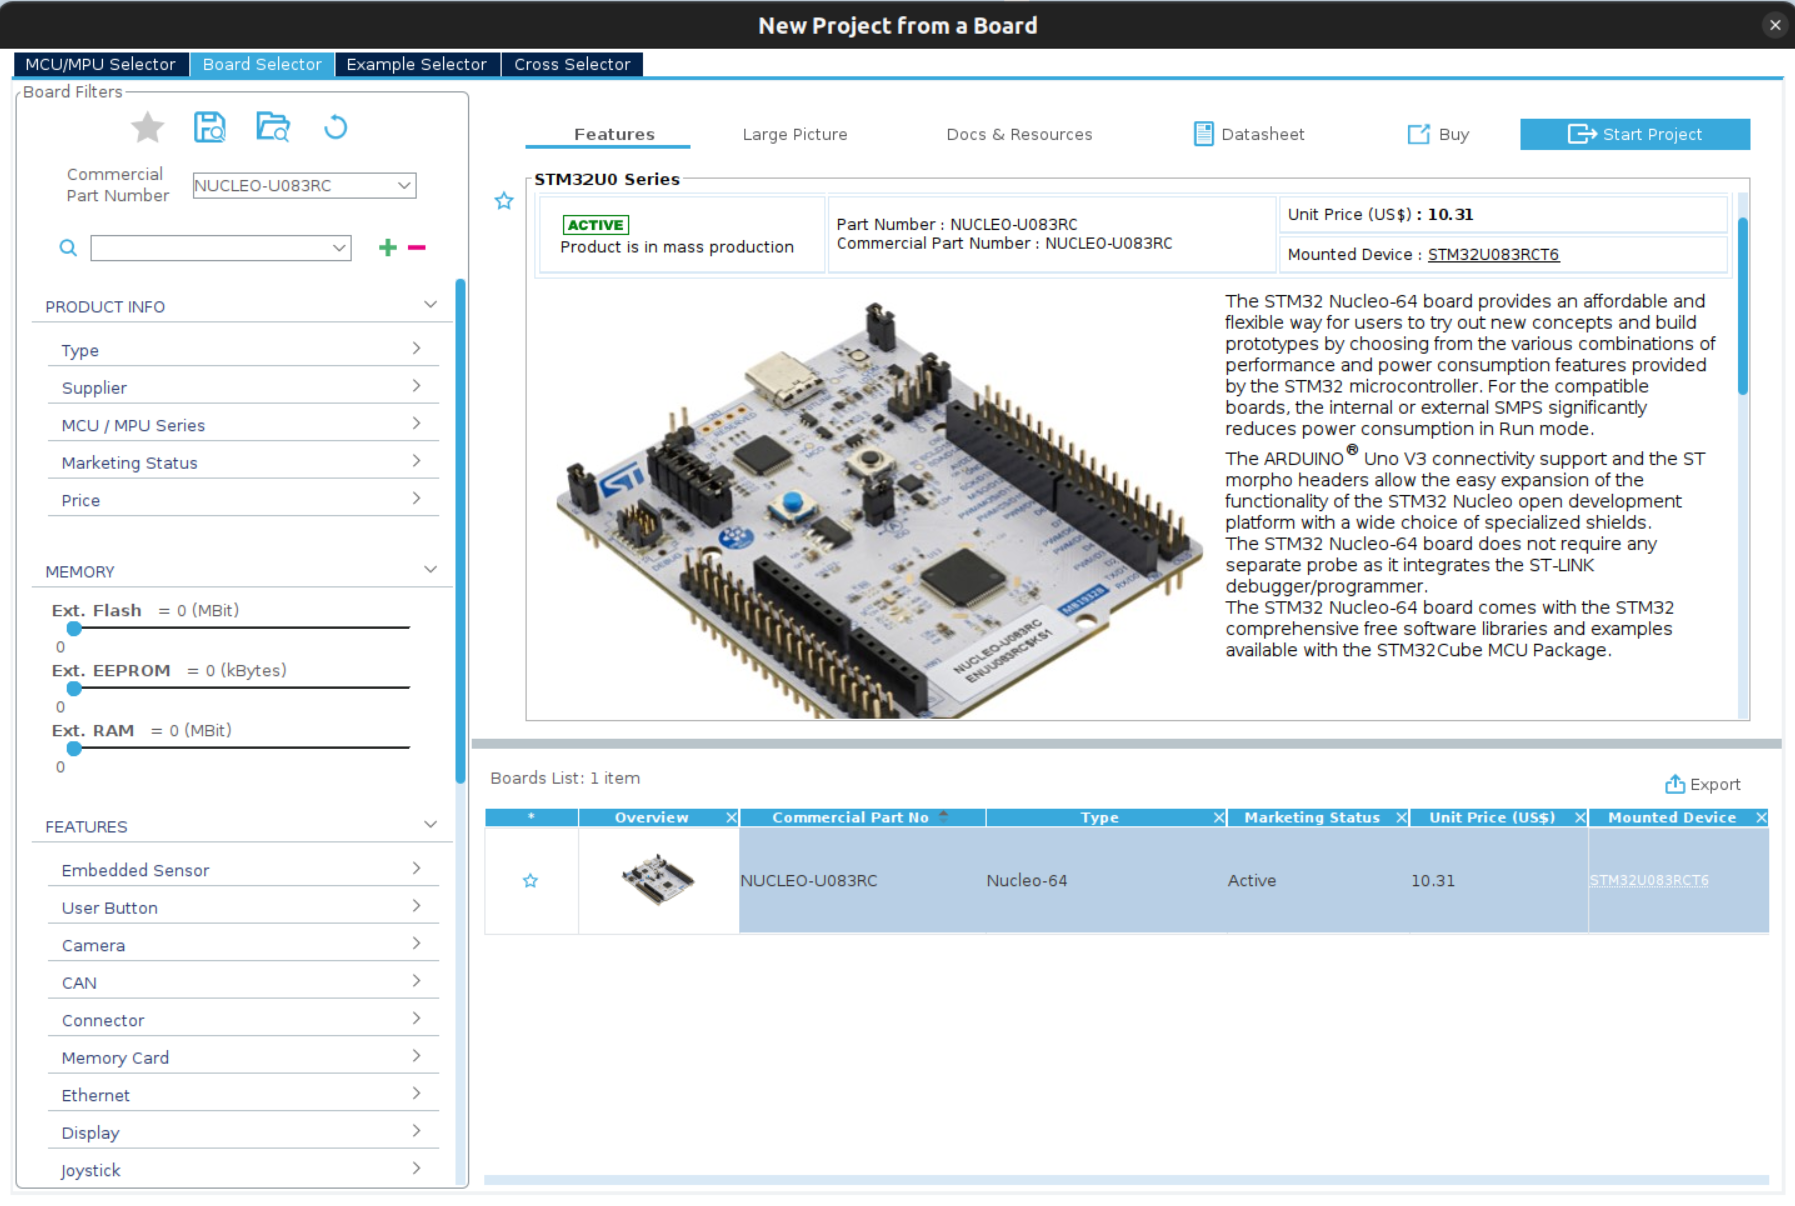
Task: Open the STM32U083RCT6 mounted device link
Action: point(1493,254)
